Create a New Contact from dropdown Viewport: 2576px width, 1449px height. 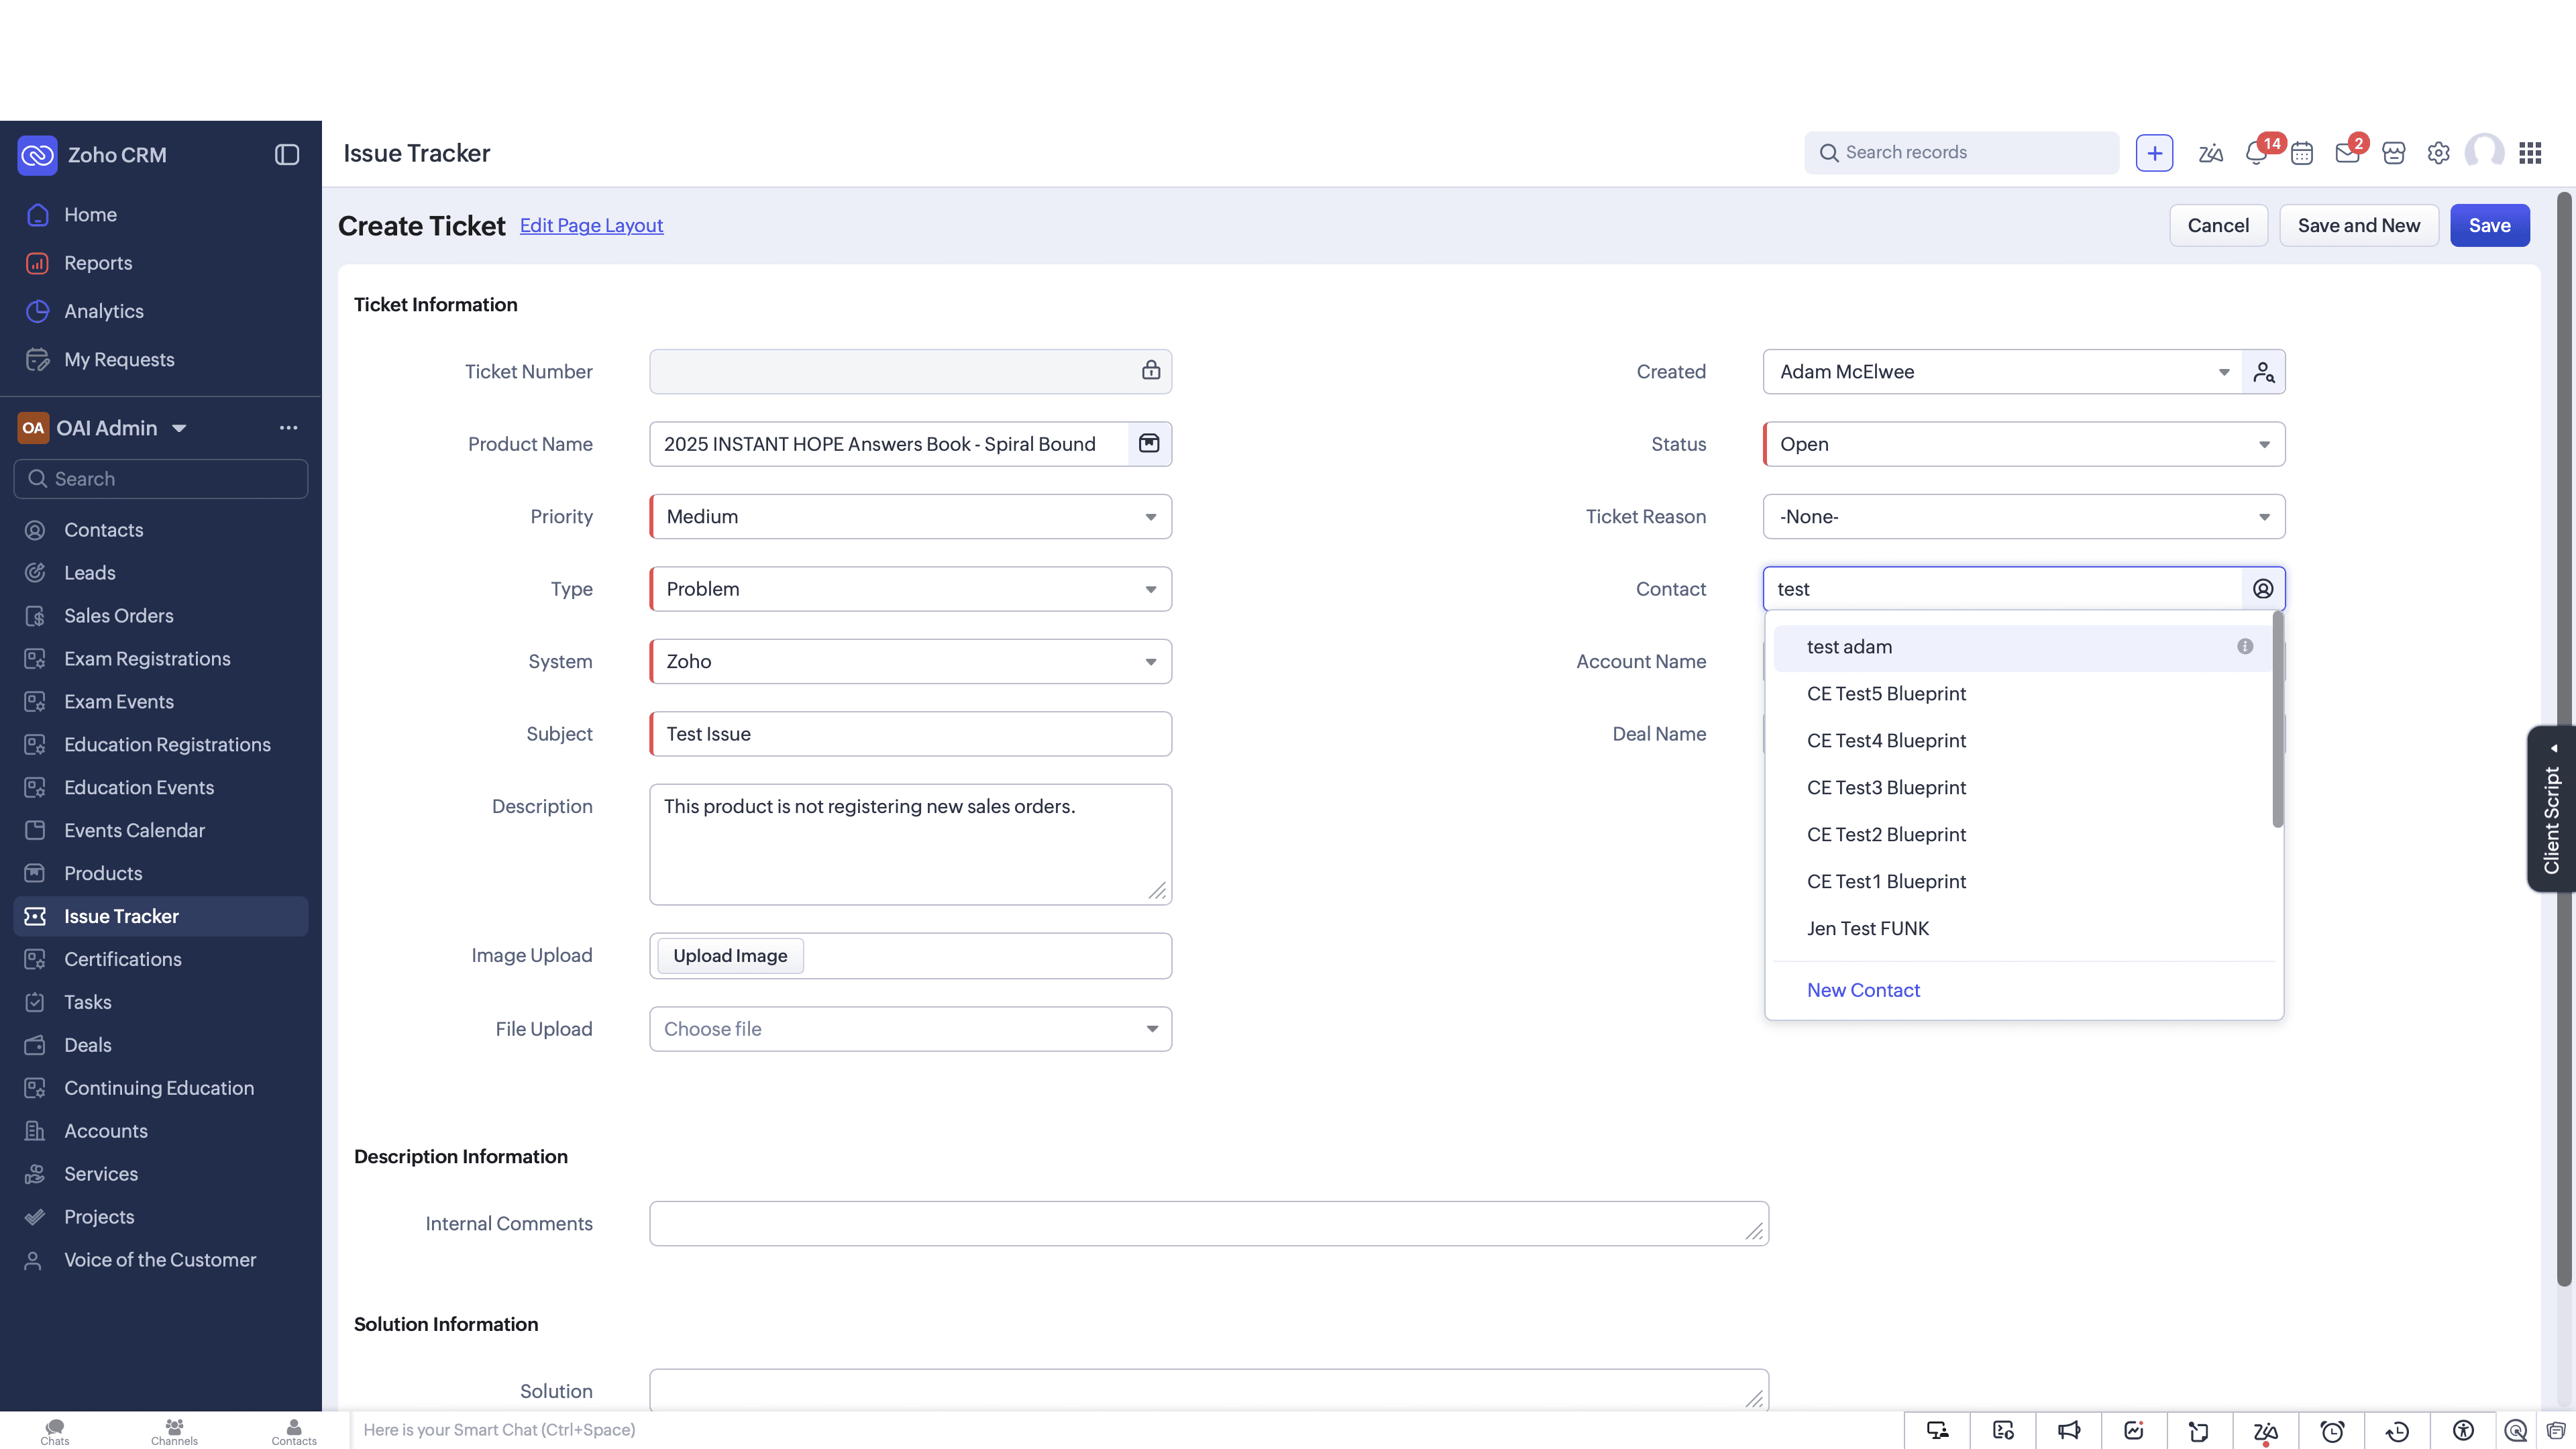coord(1863,990)
